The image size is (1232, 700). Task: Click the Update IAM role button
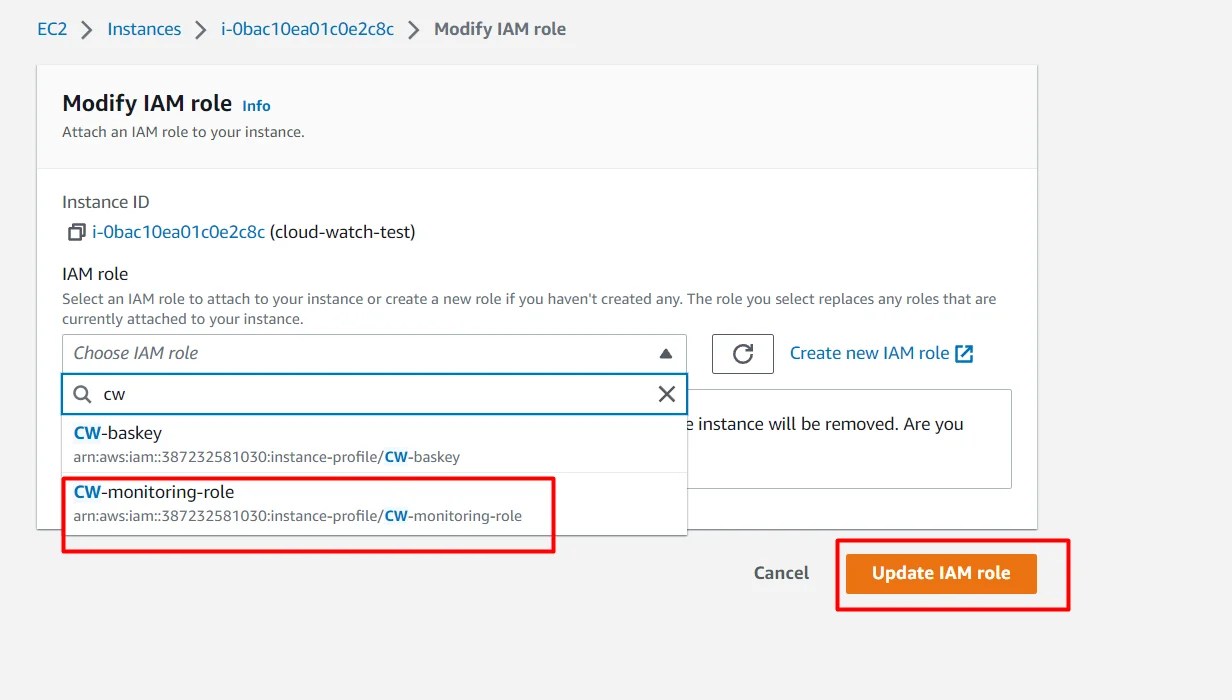940,573
